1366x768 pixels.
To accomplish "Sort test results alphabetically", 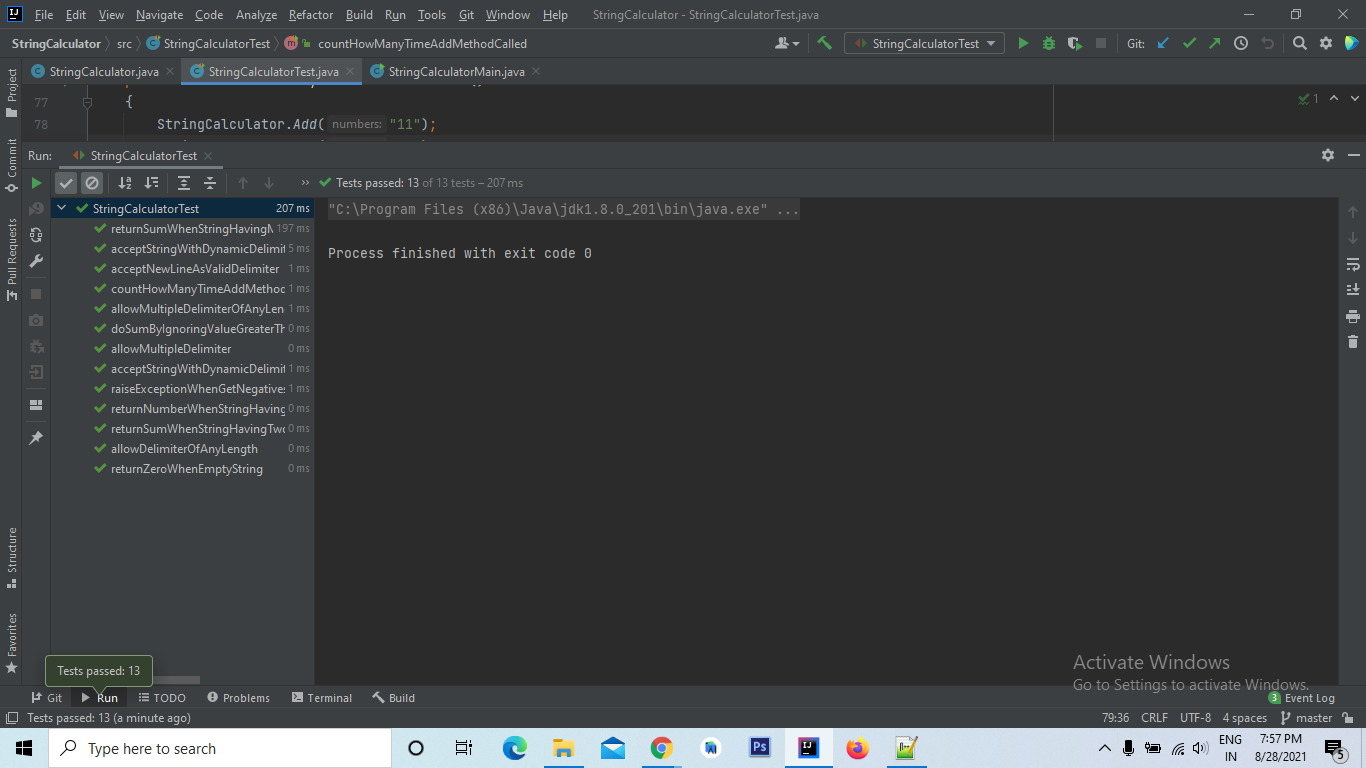I will click(124, 182).
